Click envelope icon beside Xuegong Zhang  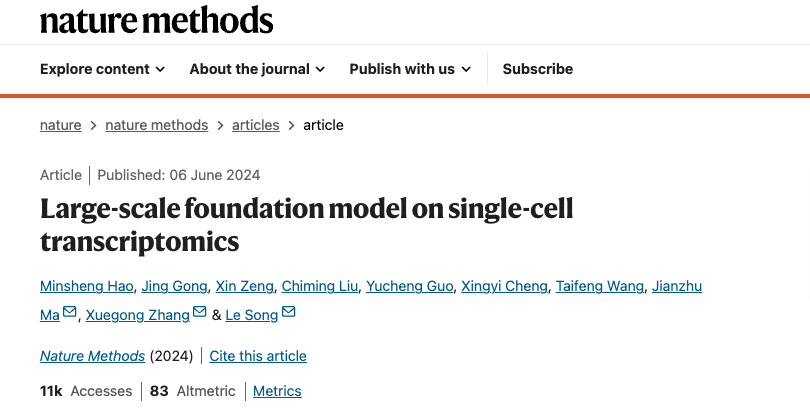[x=200, y=313]
